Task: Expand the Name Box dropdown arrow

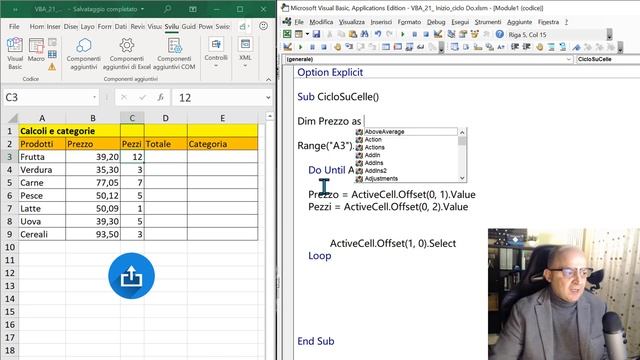Action: click(x=94, y=98)
